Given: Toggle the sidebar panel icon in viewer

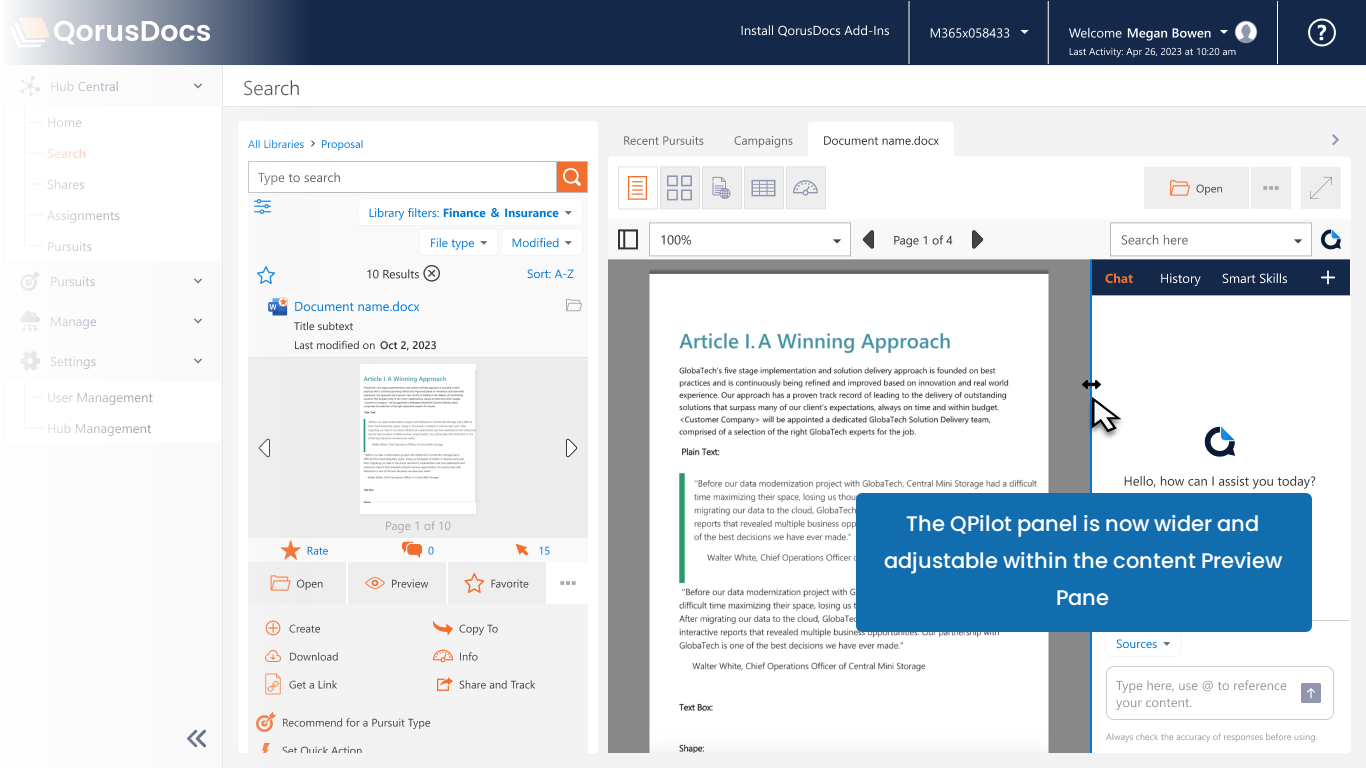Looking at the screenshot, I should point(628,240).
